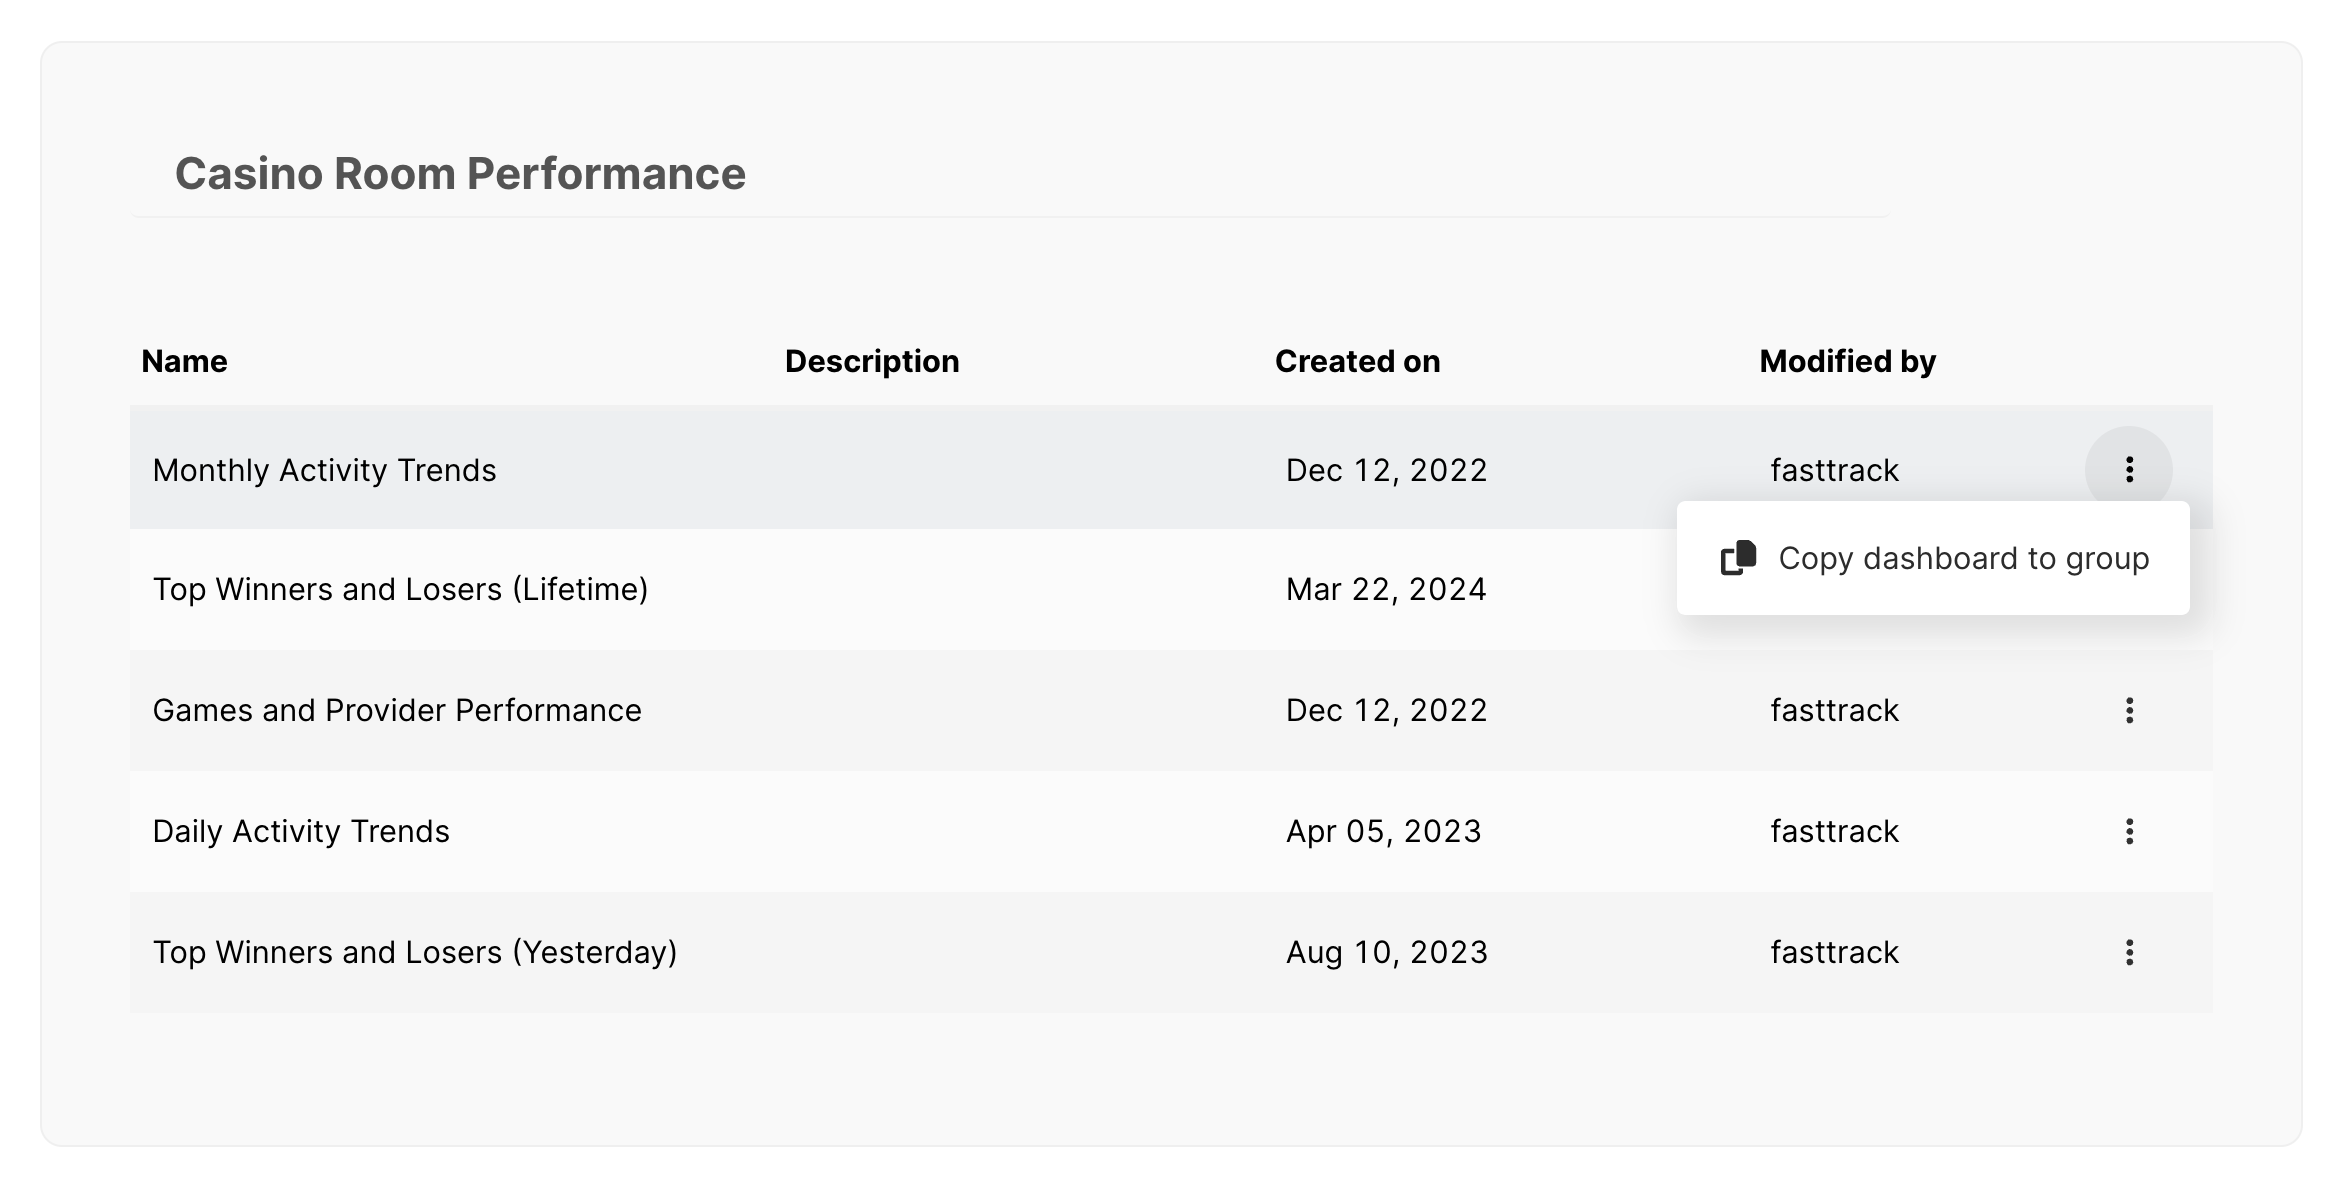Click Mar 22, 2024 created date
Viewport: 2326px width, 1192px height.
(1386, 589)
